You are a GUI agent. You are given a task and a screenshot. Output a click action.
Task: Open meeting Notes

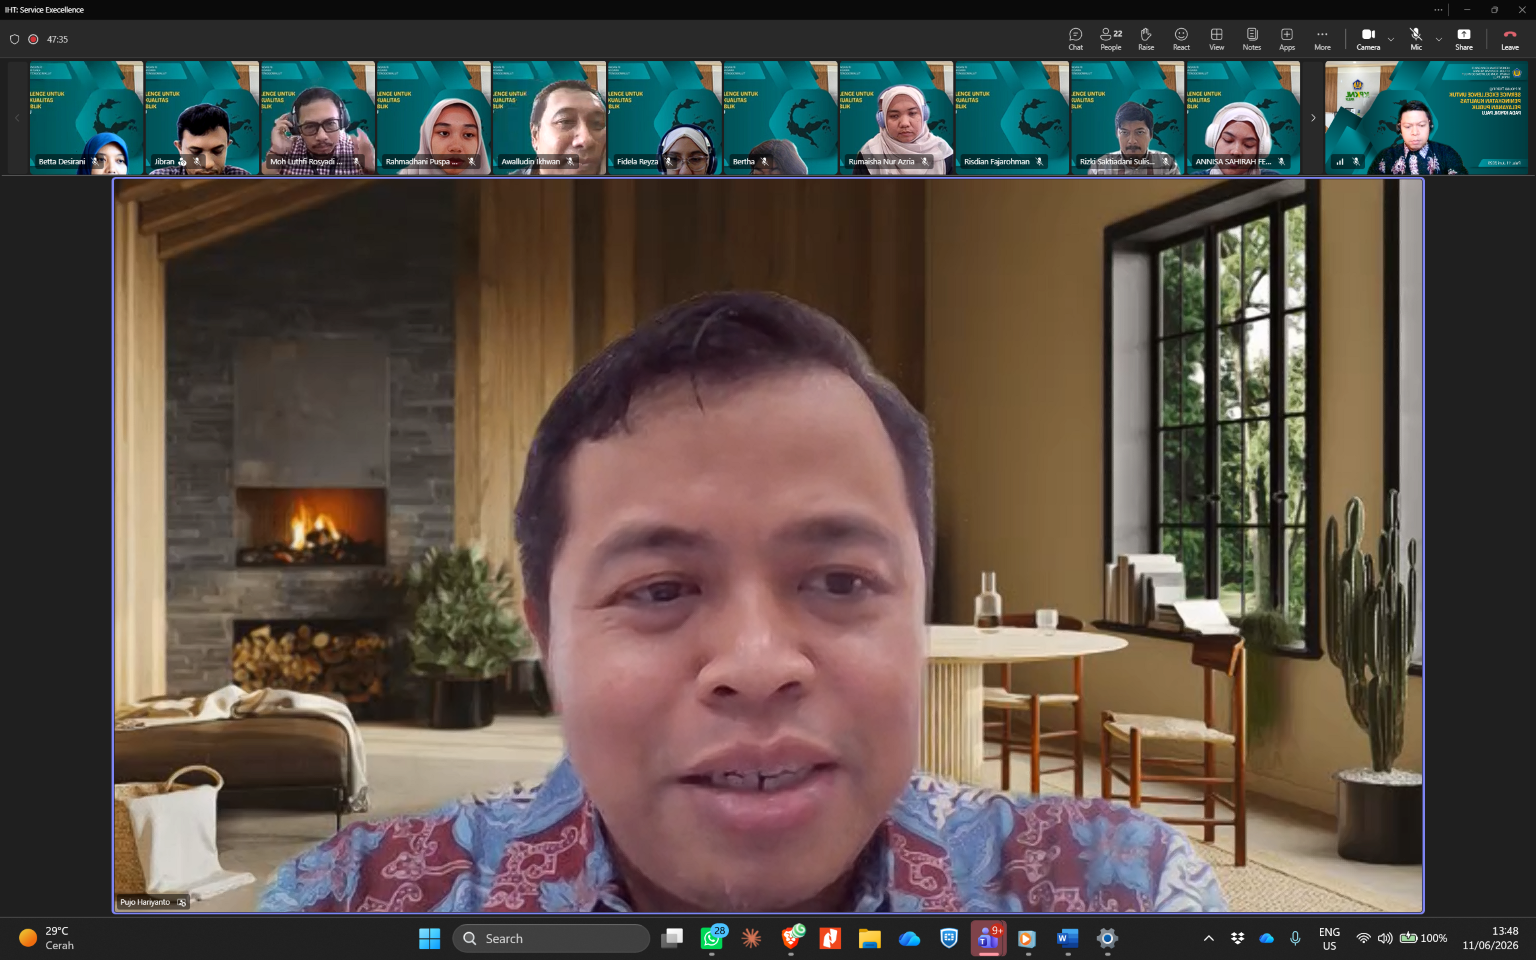1252,39
